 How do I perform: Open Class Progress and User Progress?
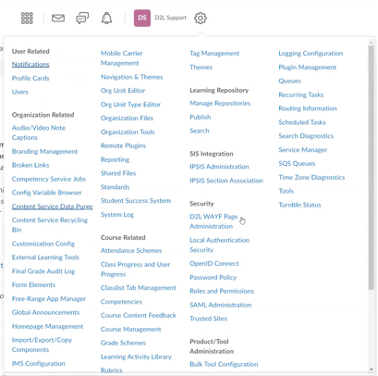[135, 269]
